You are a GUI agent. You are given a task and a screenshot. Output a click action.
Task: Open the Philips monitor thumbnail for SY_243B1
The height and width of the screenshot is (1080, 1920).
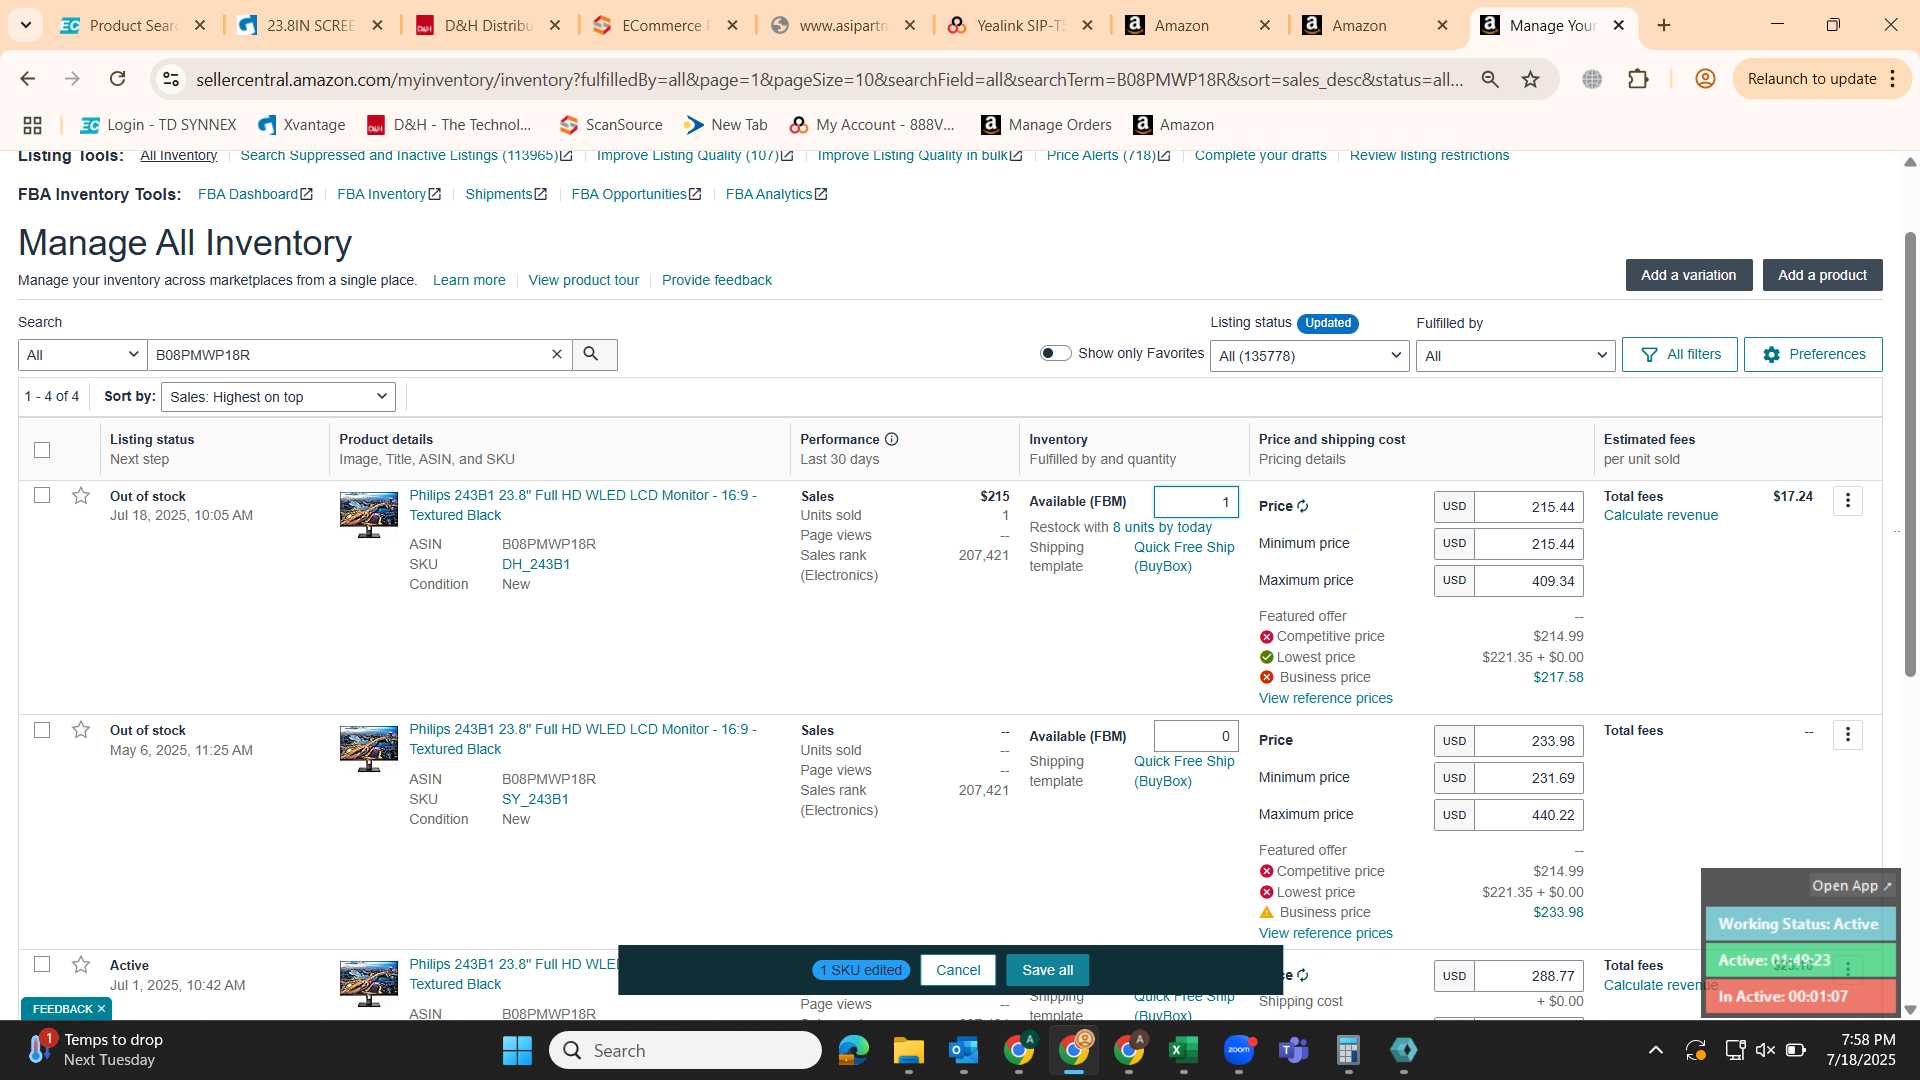(368, 749)
